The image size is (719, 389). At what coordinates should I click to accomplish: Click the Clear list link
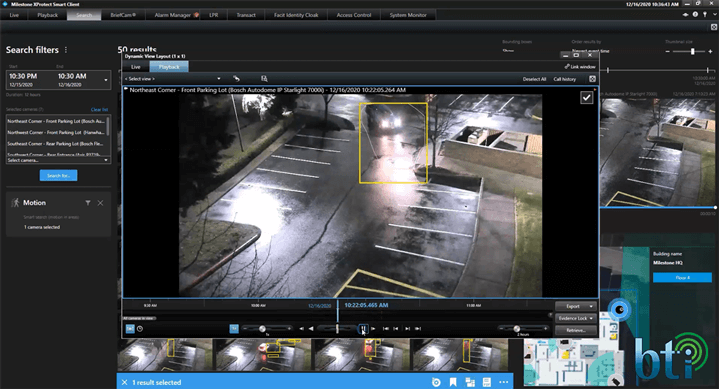pos(99,110)
